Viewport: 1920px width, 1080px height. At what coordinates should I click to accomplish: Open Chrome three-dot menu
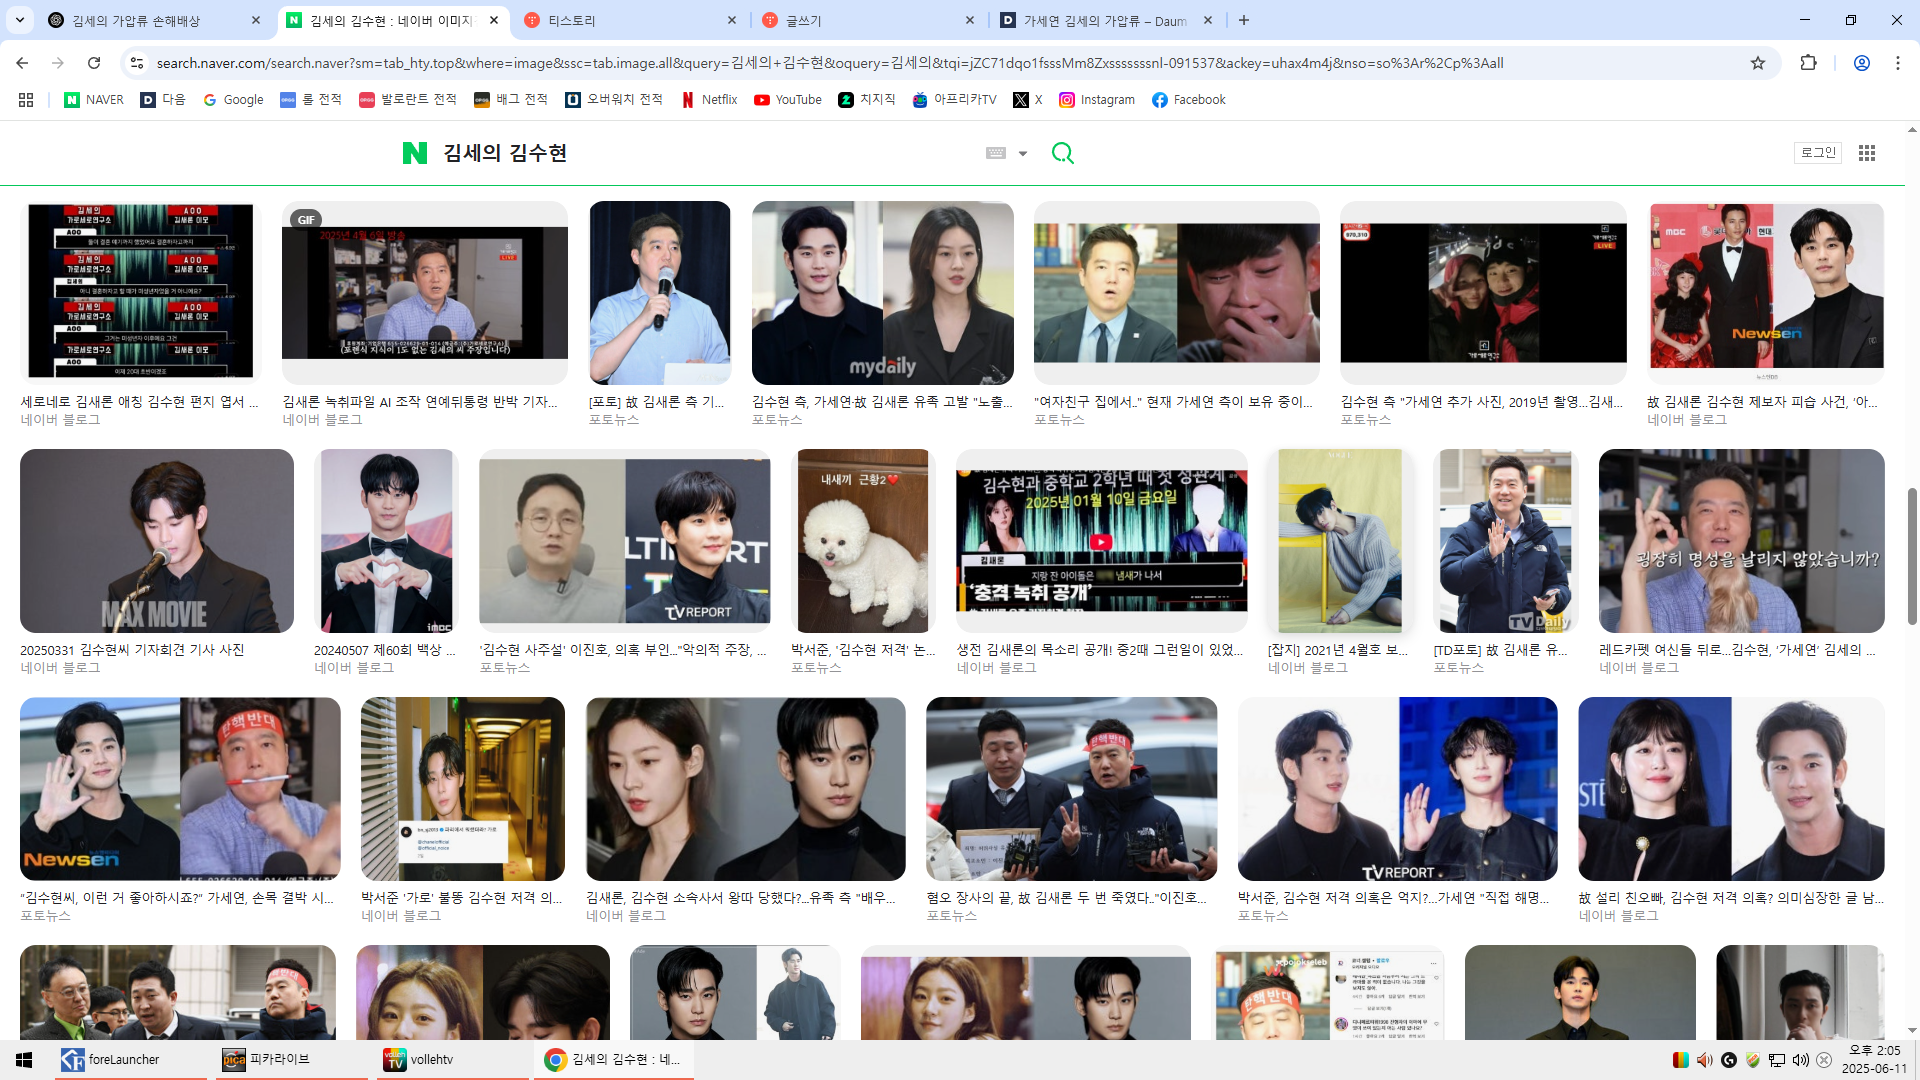[x=1897, y=63]
